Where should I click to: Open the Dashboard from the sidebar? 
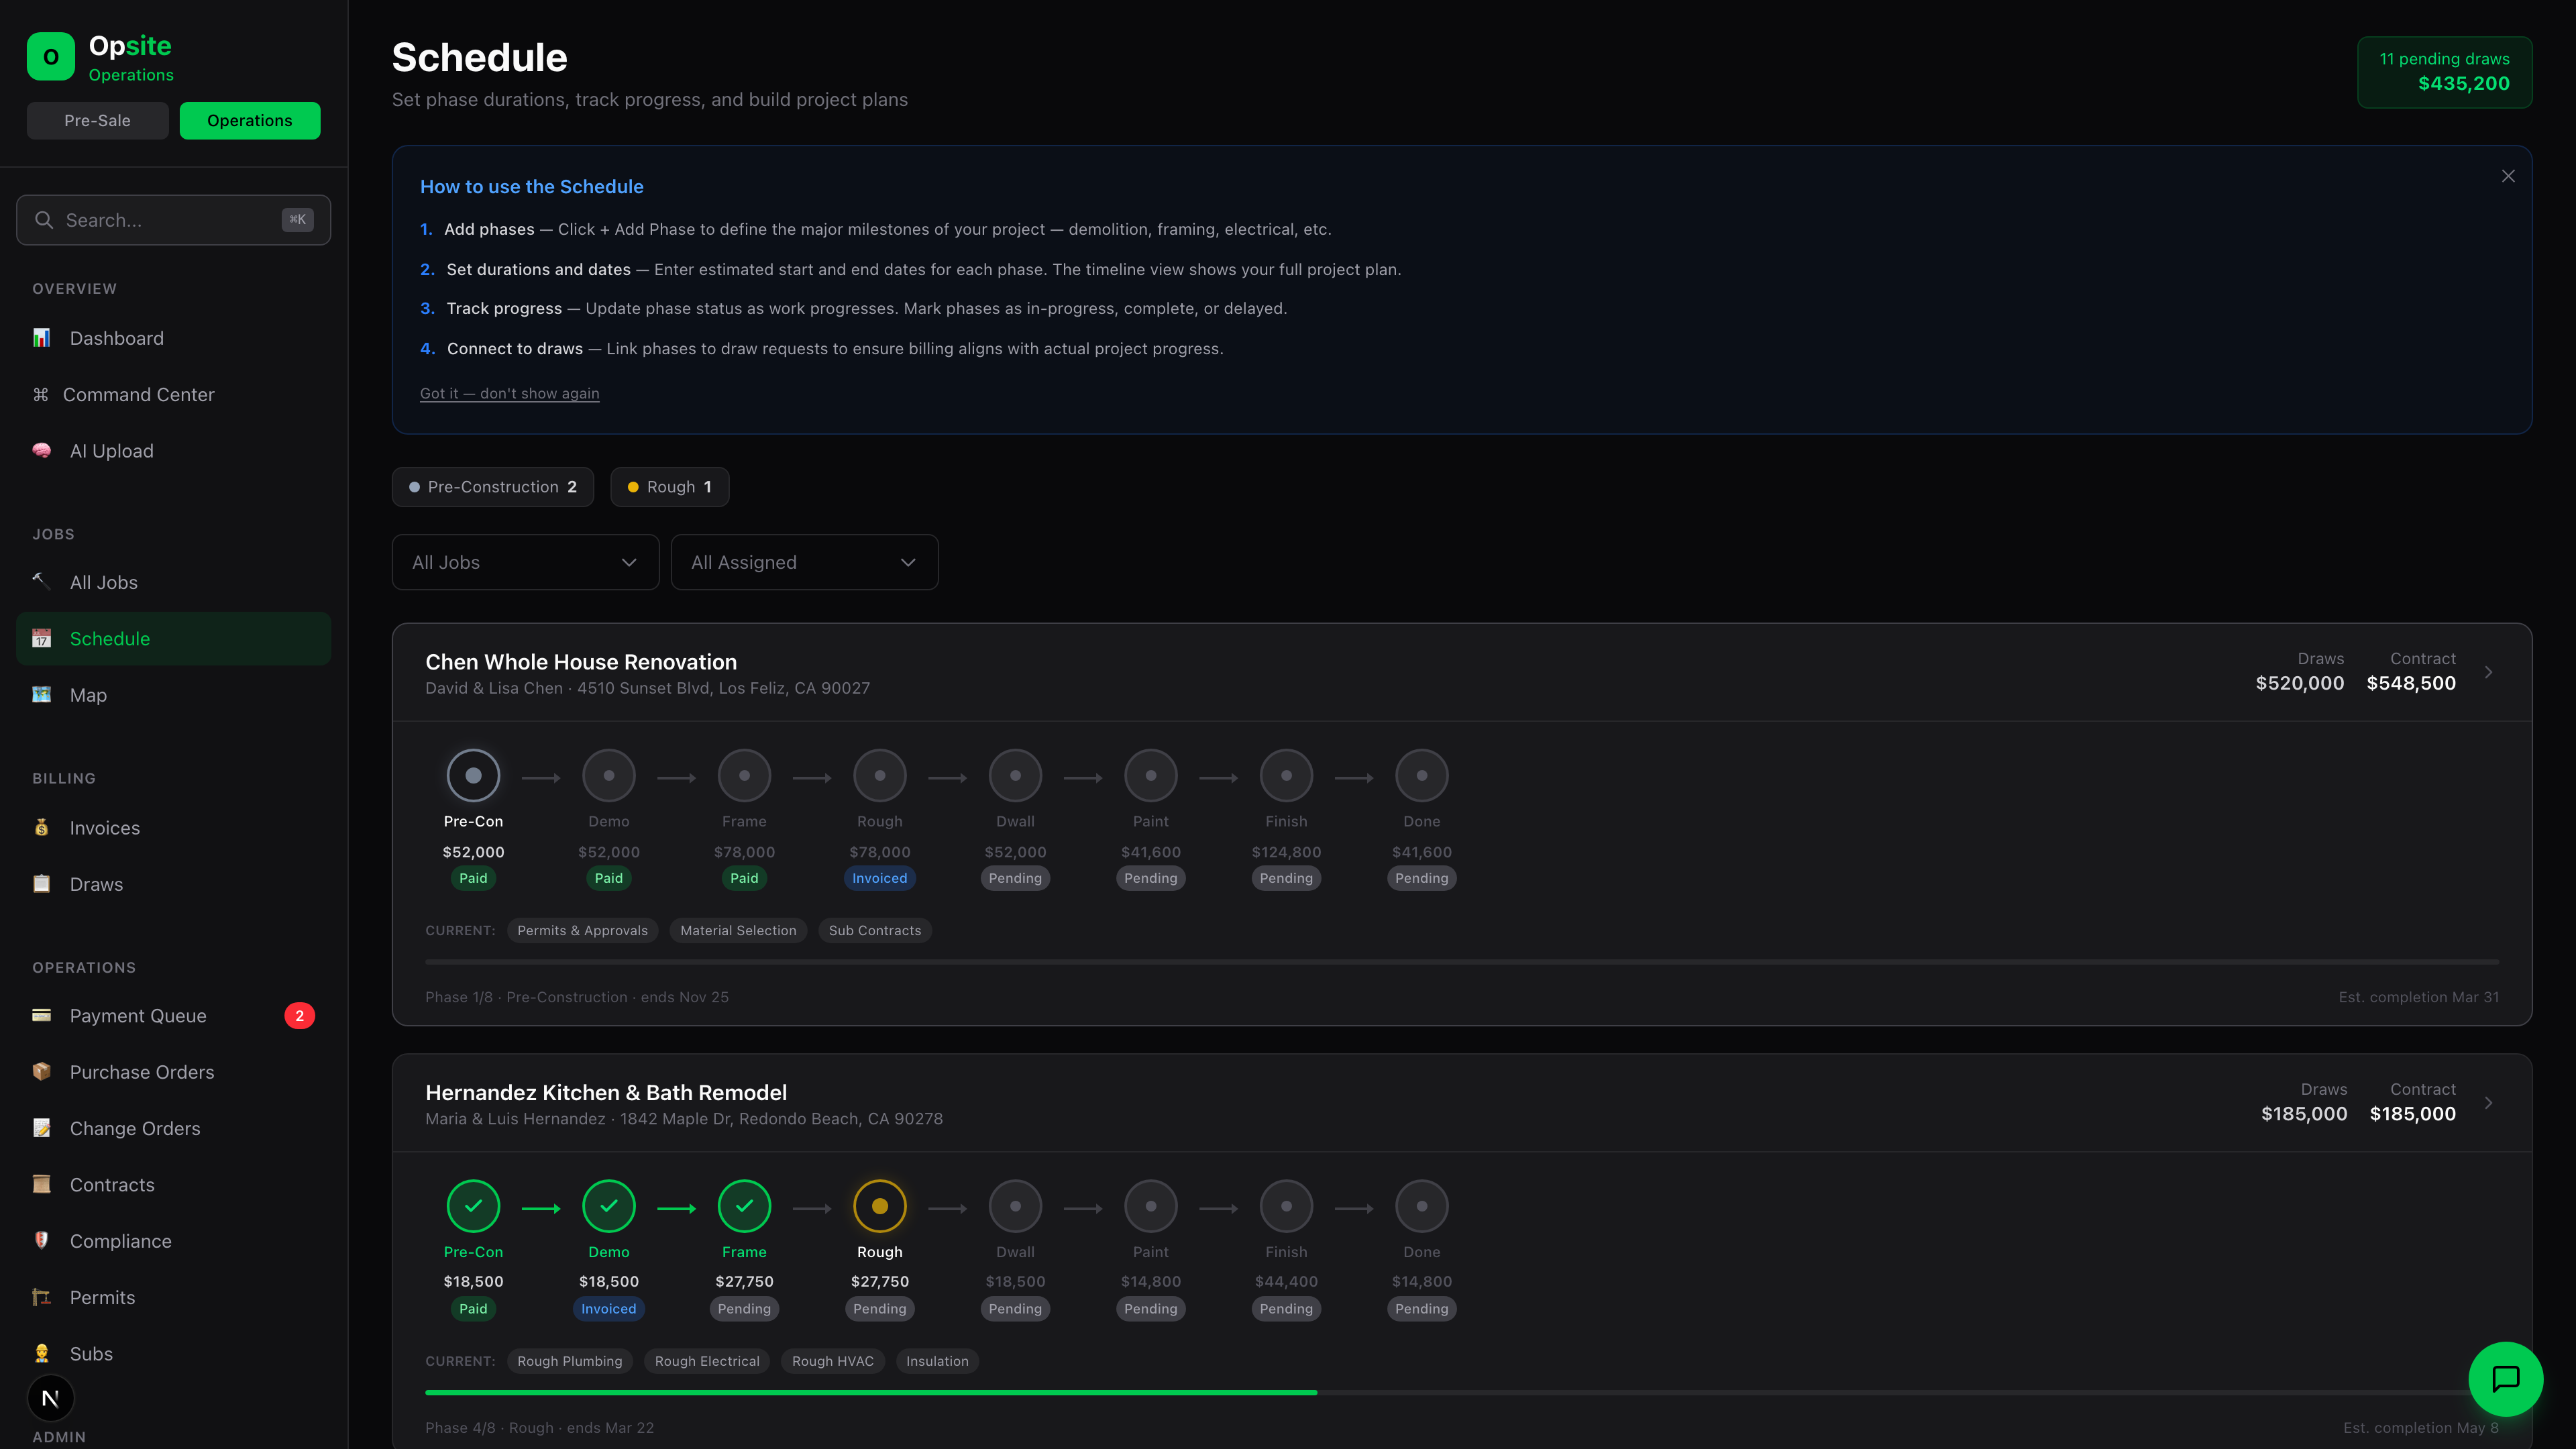click(116, 338)
